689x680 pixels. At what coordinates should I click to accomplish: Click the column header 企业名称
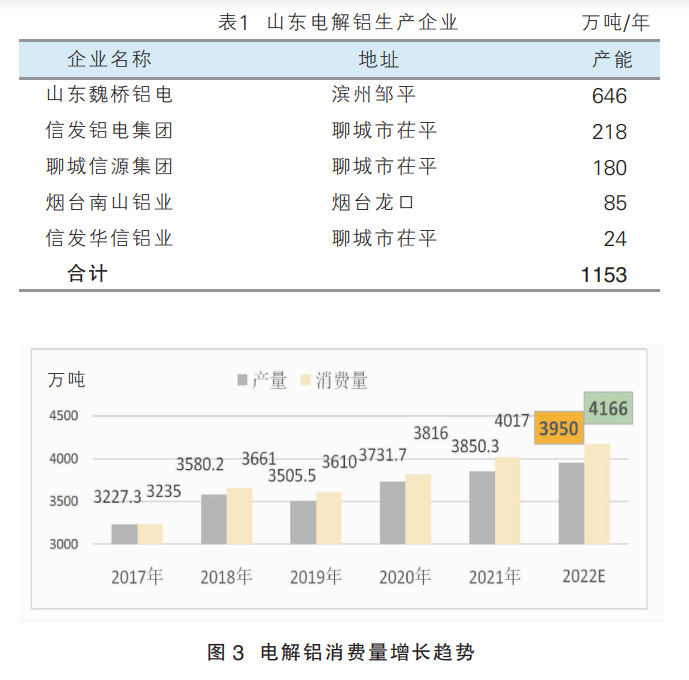tap(109, 59)
